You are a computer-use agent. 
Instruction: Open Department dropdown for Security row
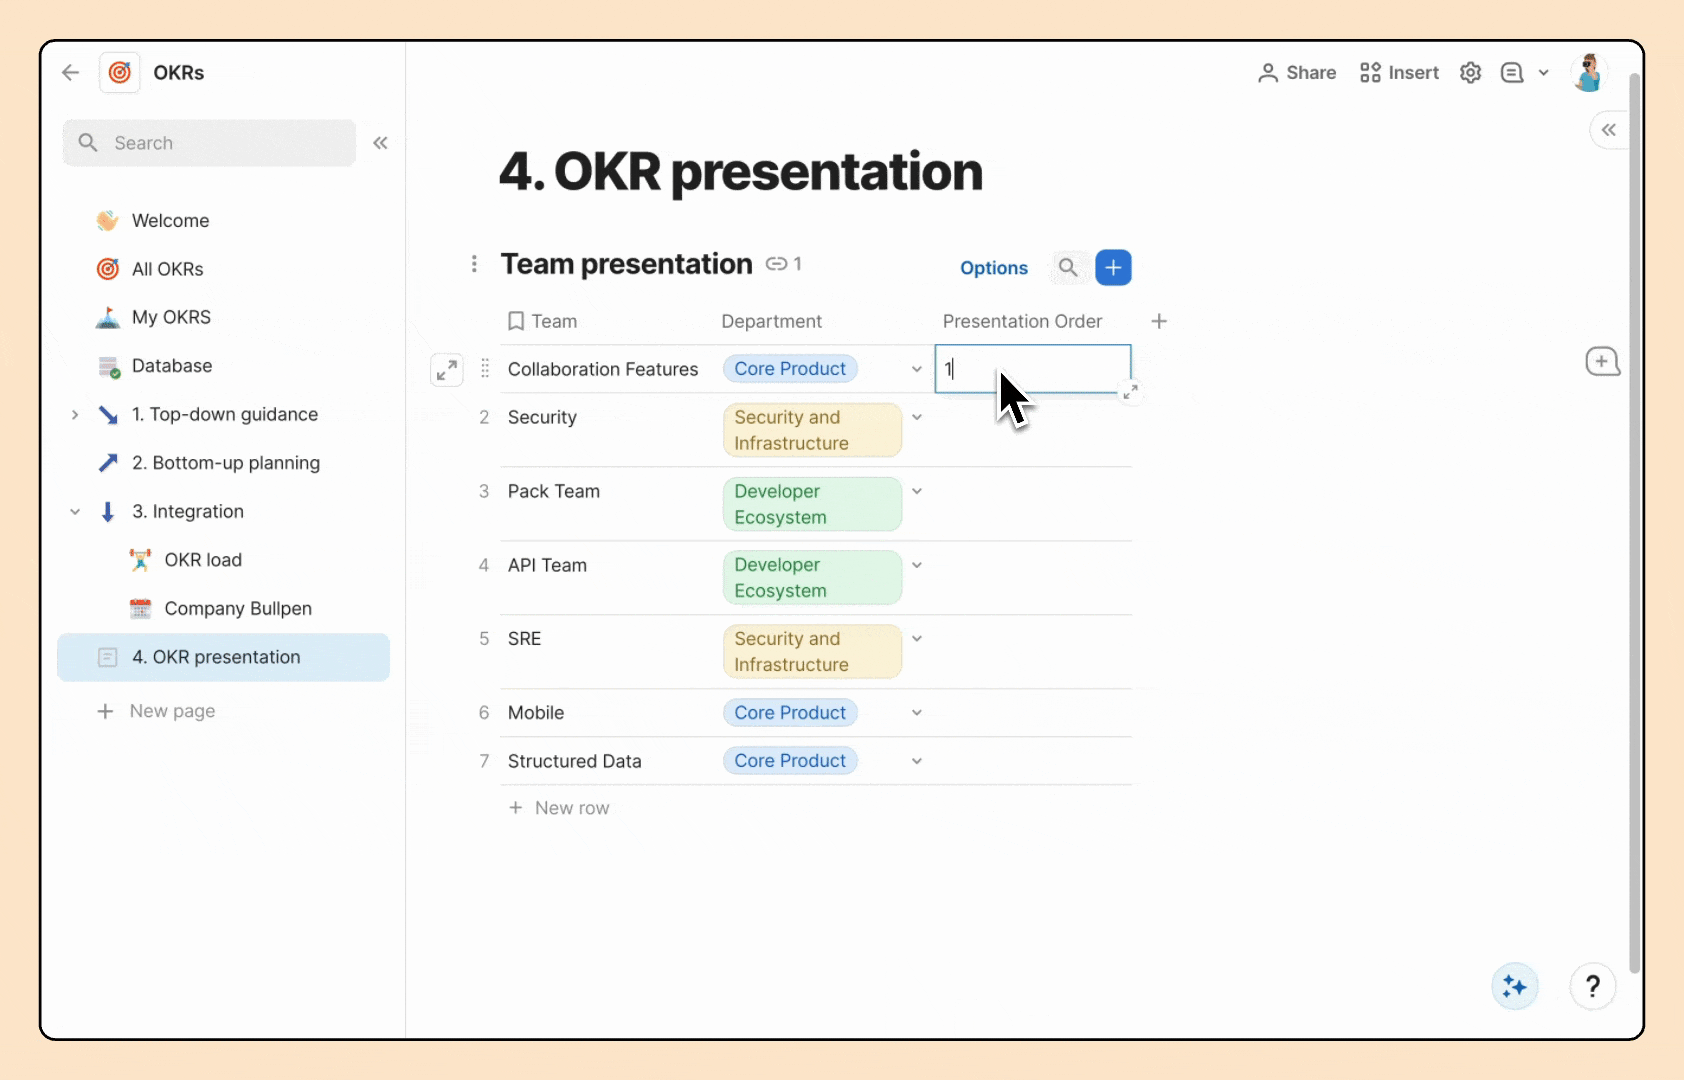[916, 417]
